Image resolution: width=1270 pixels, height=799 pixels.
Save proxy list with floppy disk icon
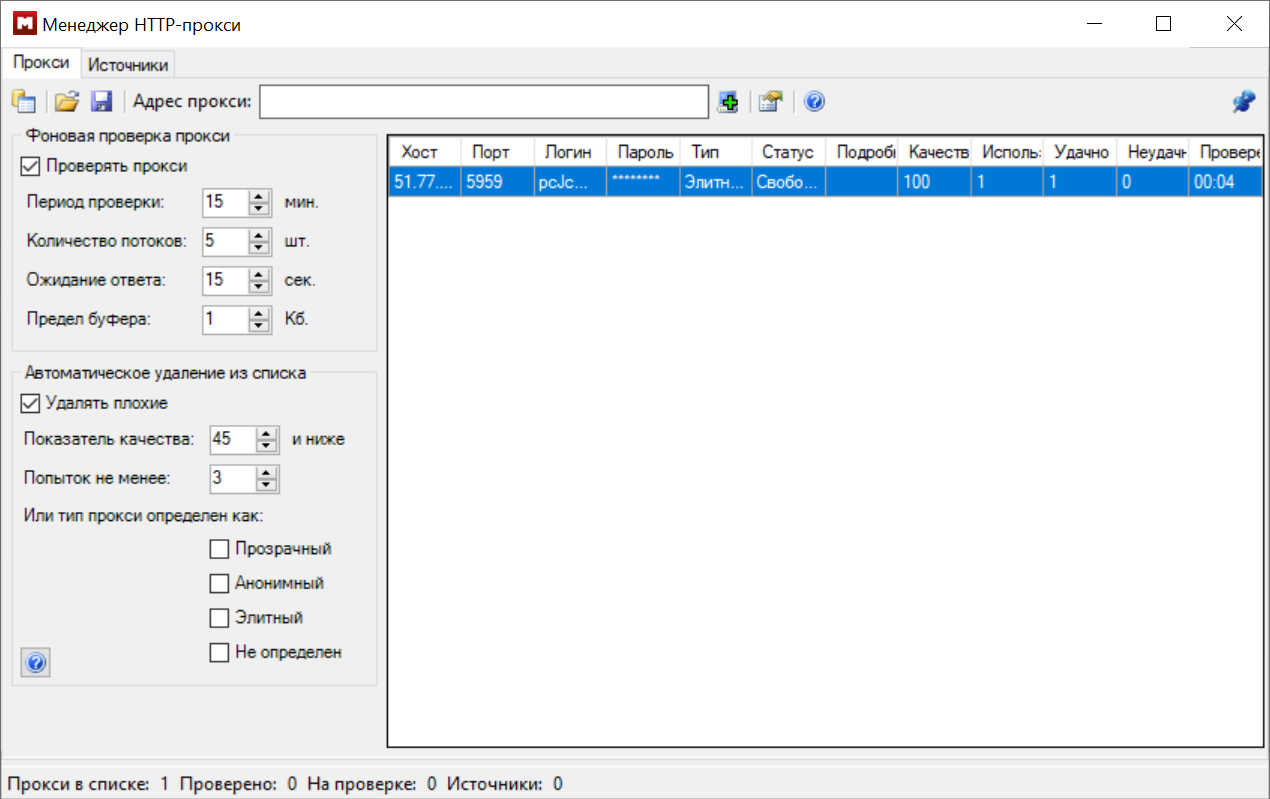(x=101, y=101)
